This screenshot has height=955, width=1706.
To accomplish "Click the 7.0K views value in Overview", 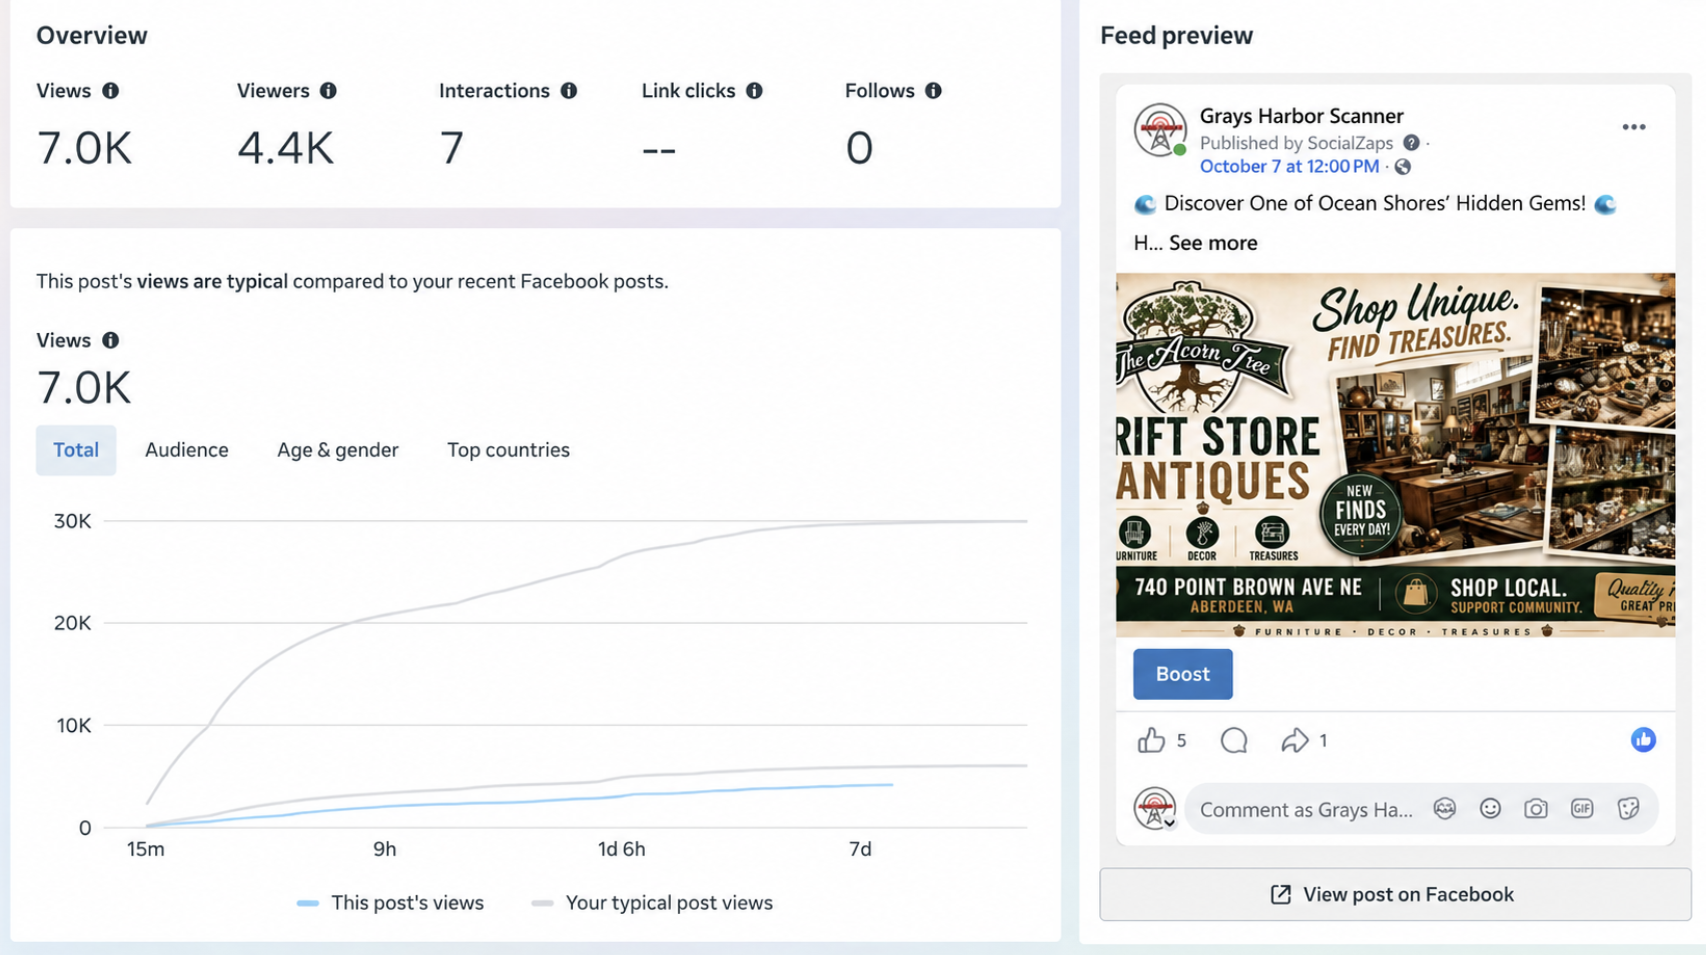I will 84,148.
